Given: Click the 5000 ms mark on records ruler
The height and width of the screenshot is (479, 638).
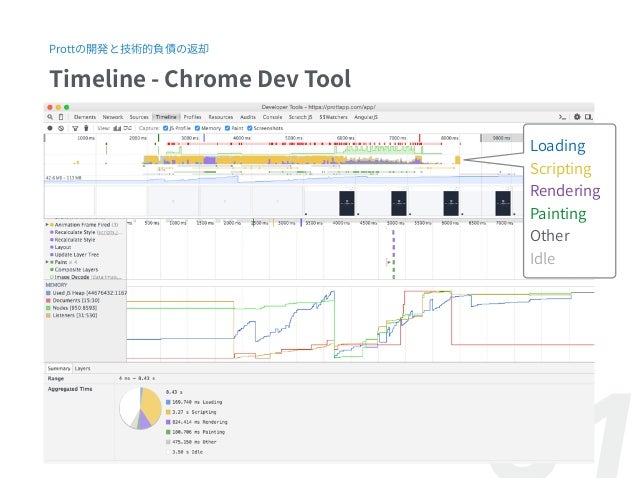Looking at the screenshot, I should [x=395, y=223].
